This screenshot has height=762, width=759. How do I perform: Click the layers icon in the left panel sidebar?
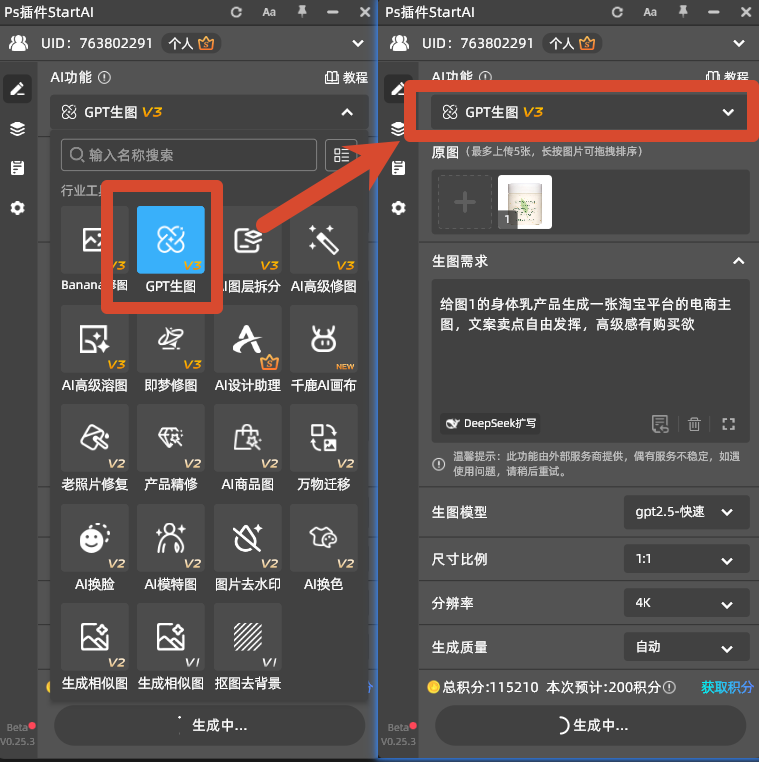[x=17, y=129]
